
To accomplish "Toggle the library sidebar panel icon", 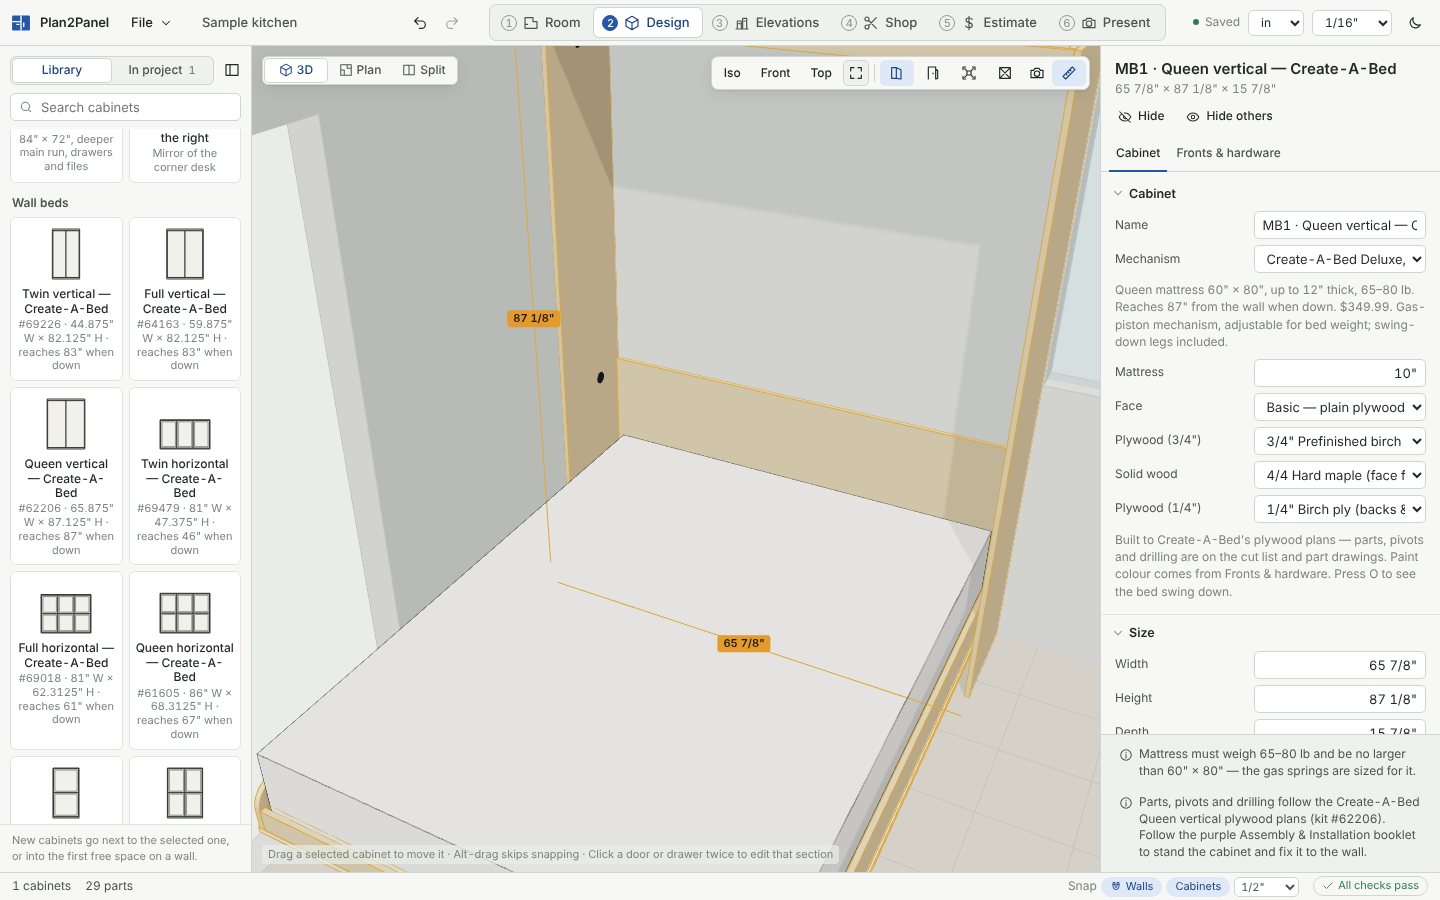I will point(232,70).
